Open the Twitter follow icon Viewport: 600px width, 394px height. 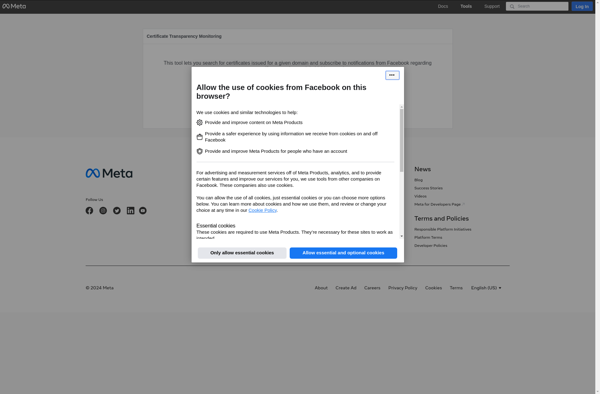point(117,211)
